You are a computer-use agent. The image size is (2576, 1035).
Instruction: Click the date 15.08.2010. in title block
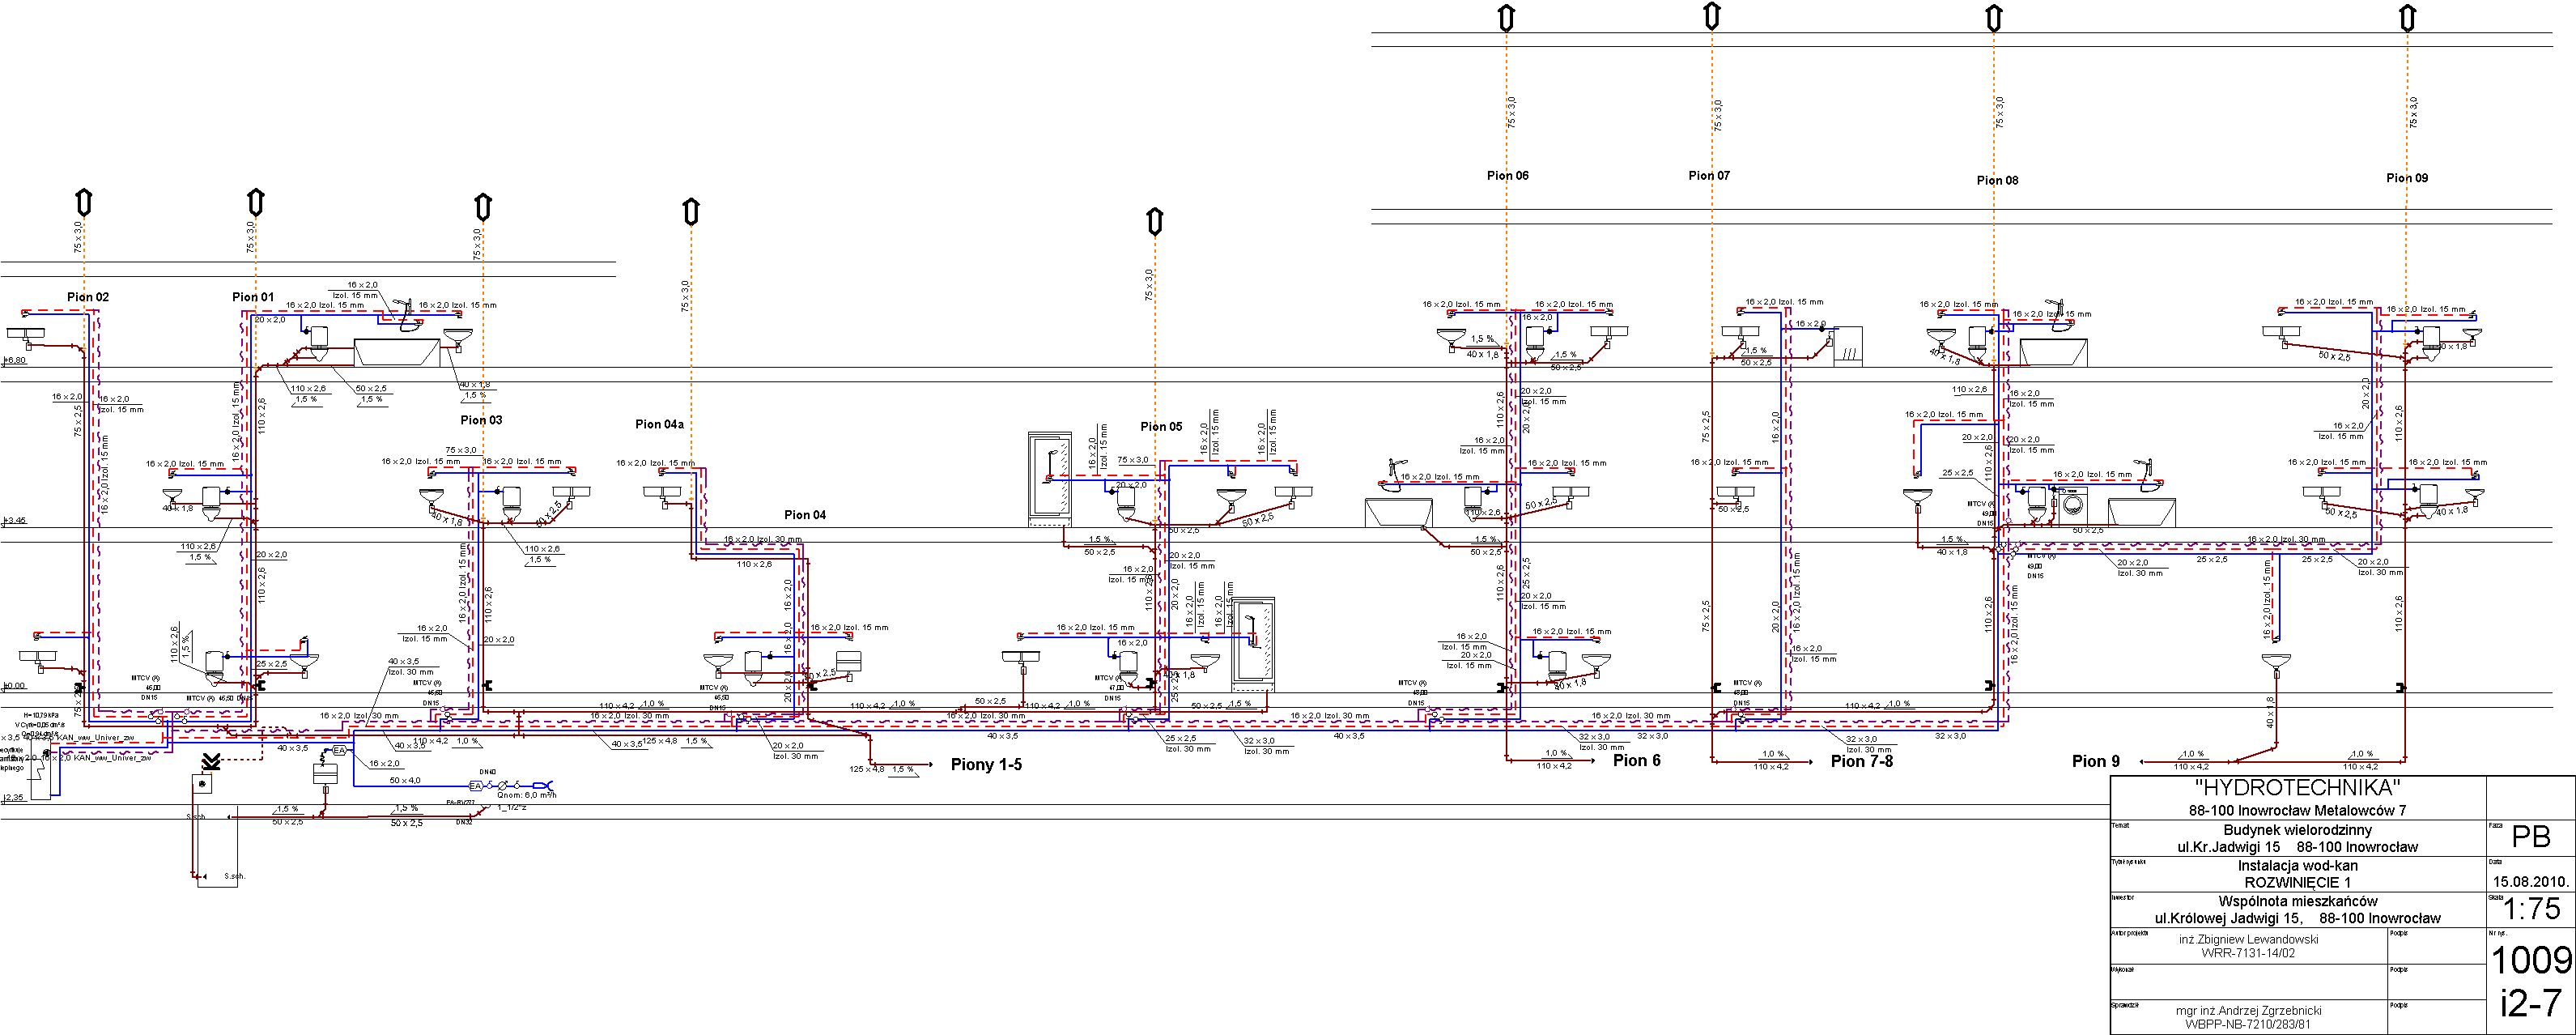(2530, 881)
